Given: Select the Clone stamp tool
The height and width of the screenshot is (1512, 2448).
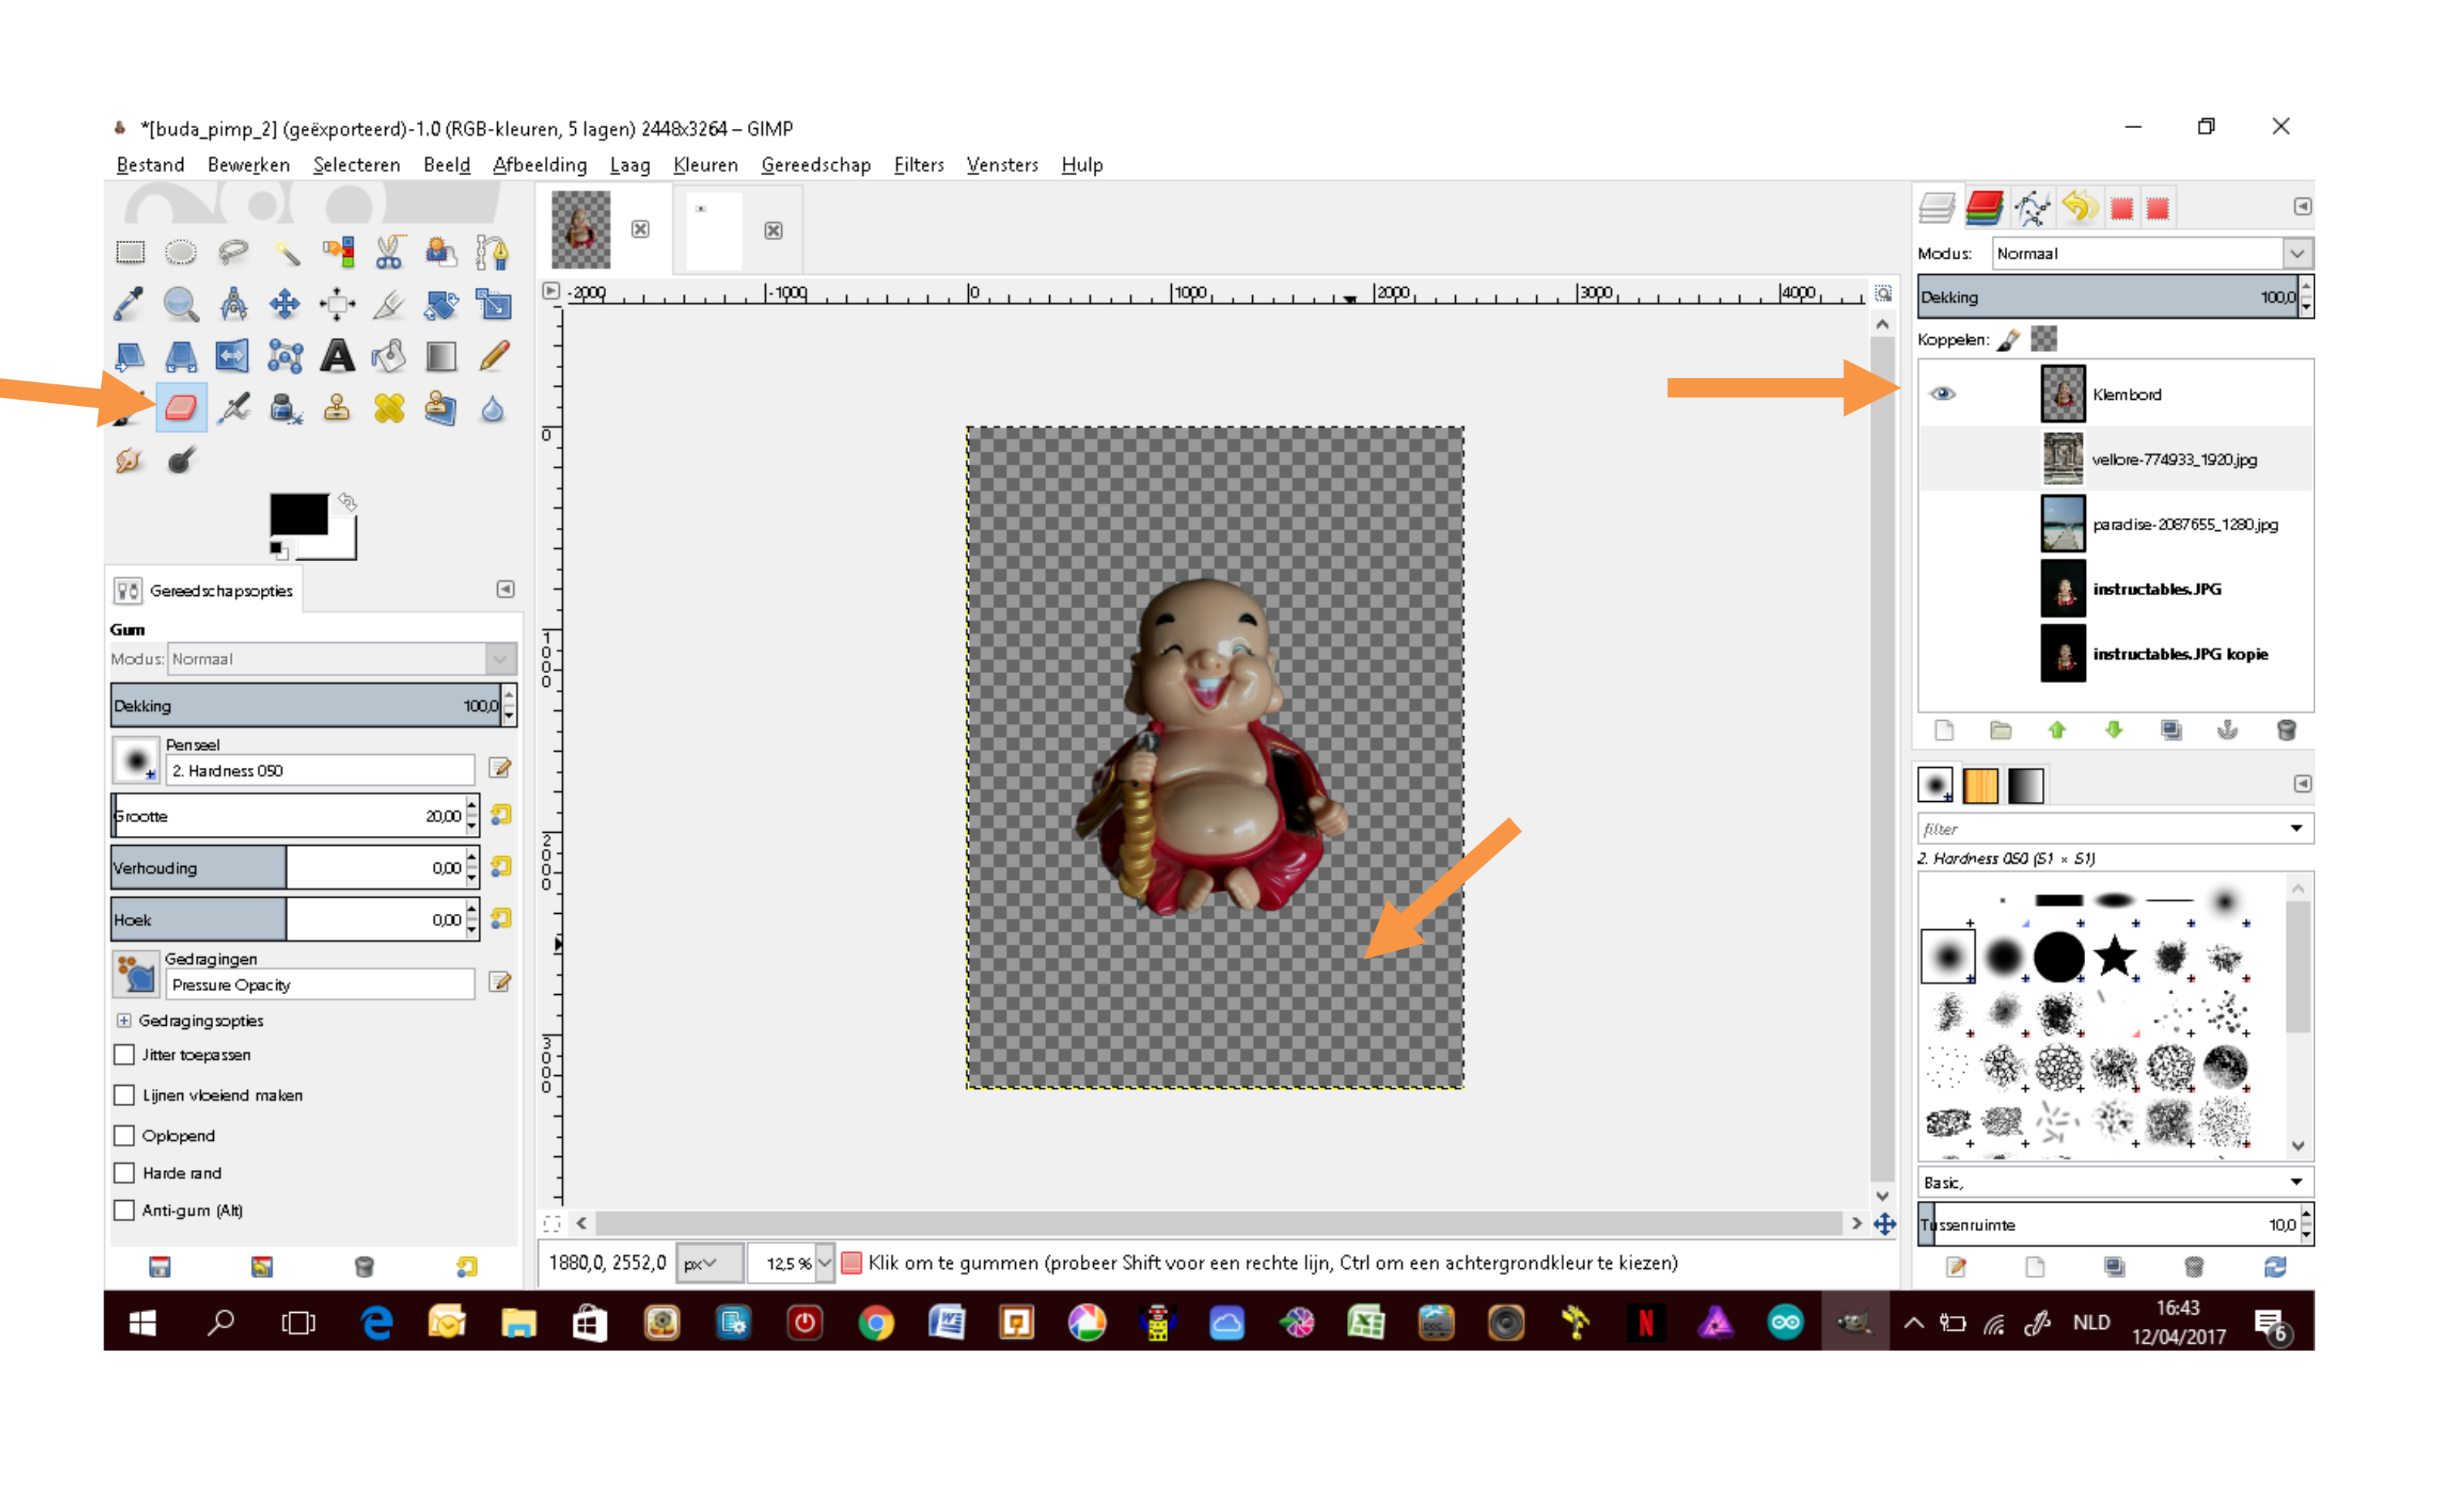Looking at the screenshot, I should coord(337,408).
